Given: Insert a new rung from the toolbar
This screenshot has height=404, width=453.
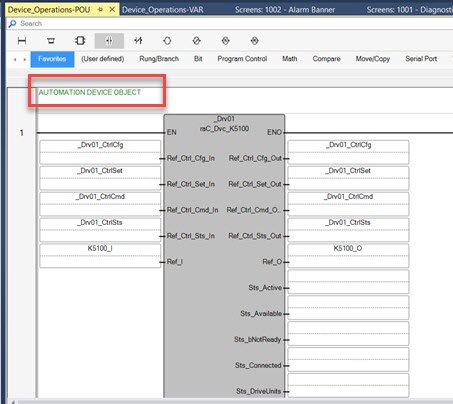Looking at the screenshot, I should point(22,41).
